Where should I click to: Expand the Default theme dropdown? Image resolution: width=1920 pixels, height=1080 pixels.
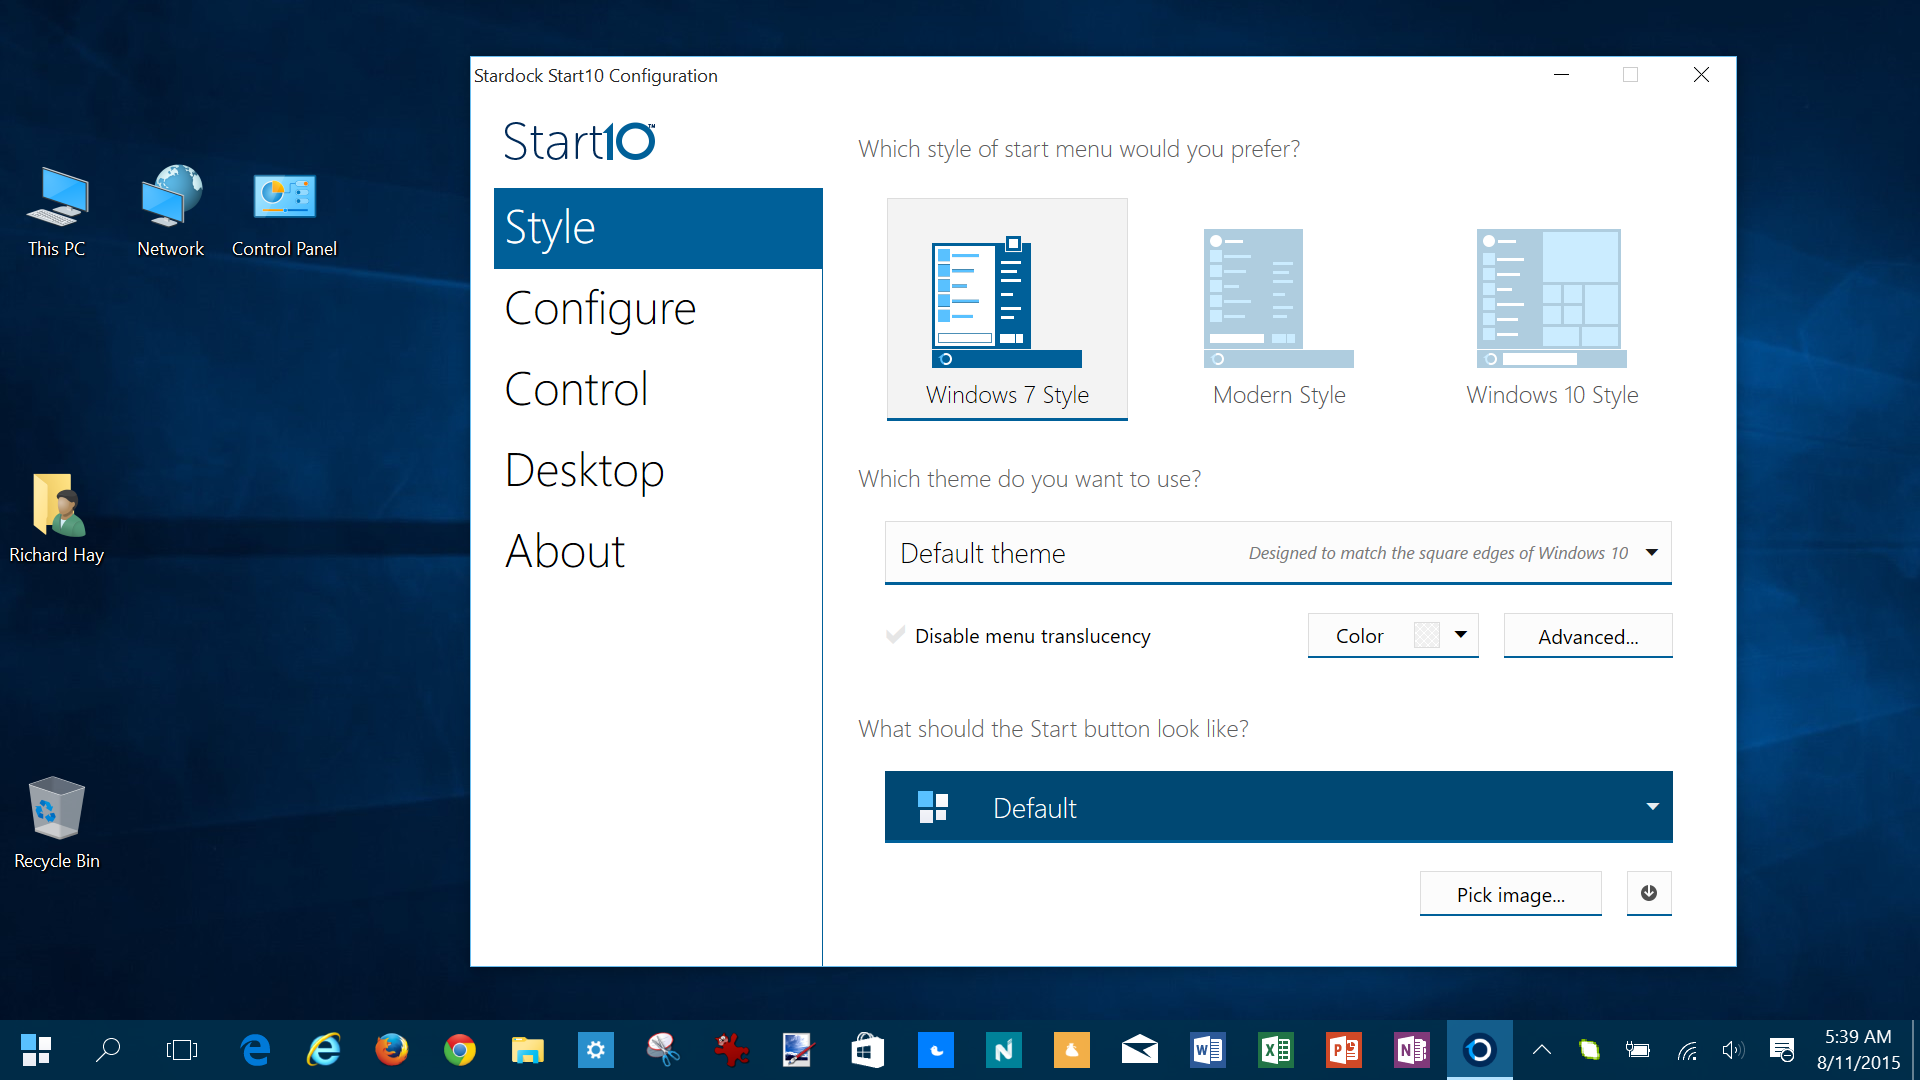coord(1651,553)
